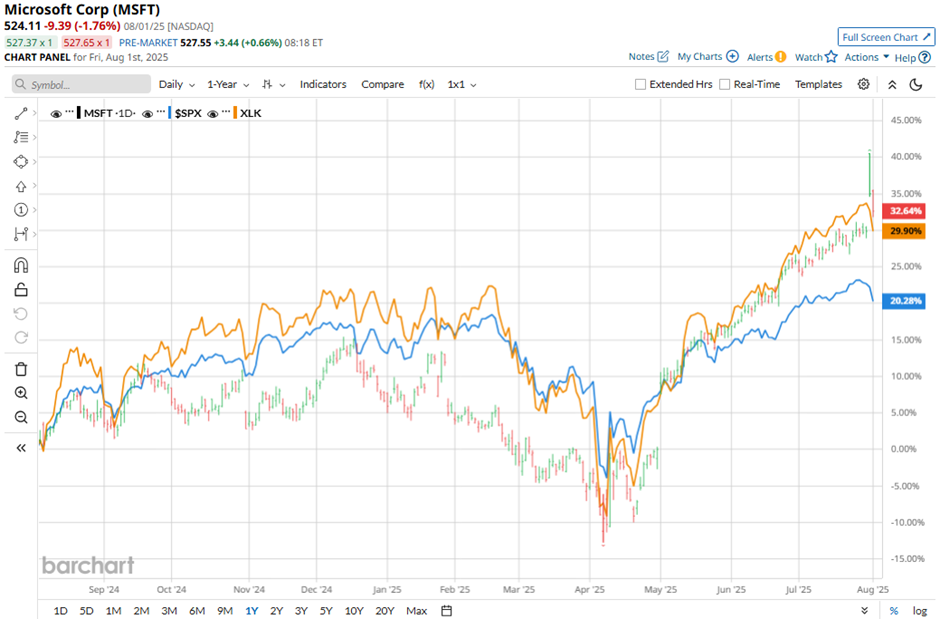940x619 pixels.
Task: Open the date range calendar icon
Action: tap(446, 611)
